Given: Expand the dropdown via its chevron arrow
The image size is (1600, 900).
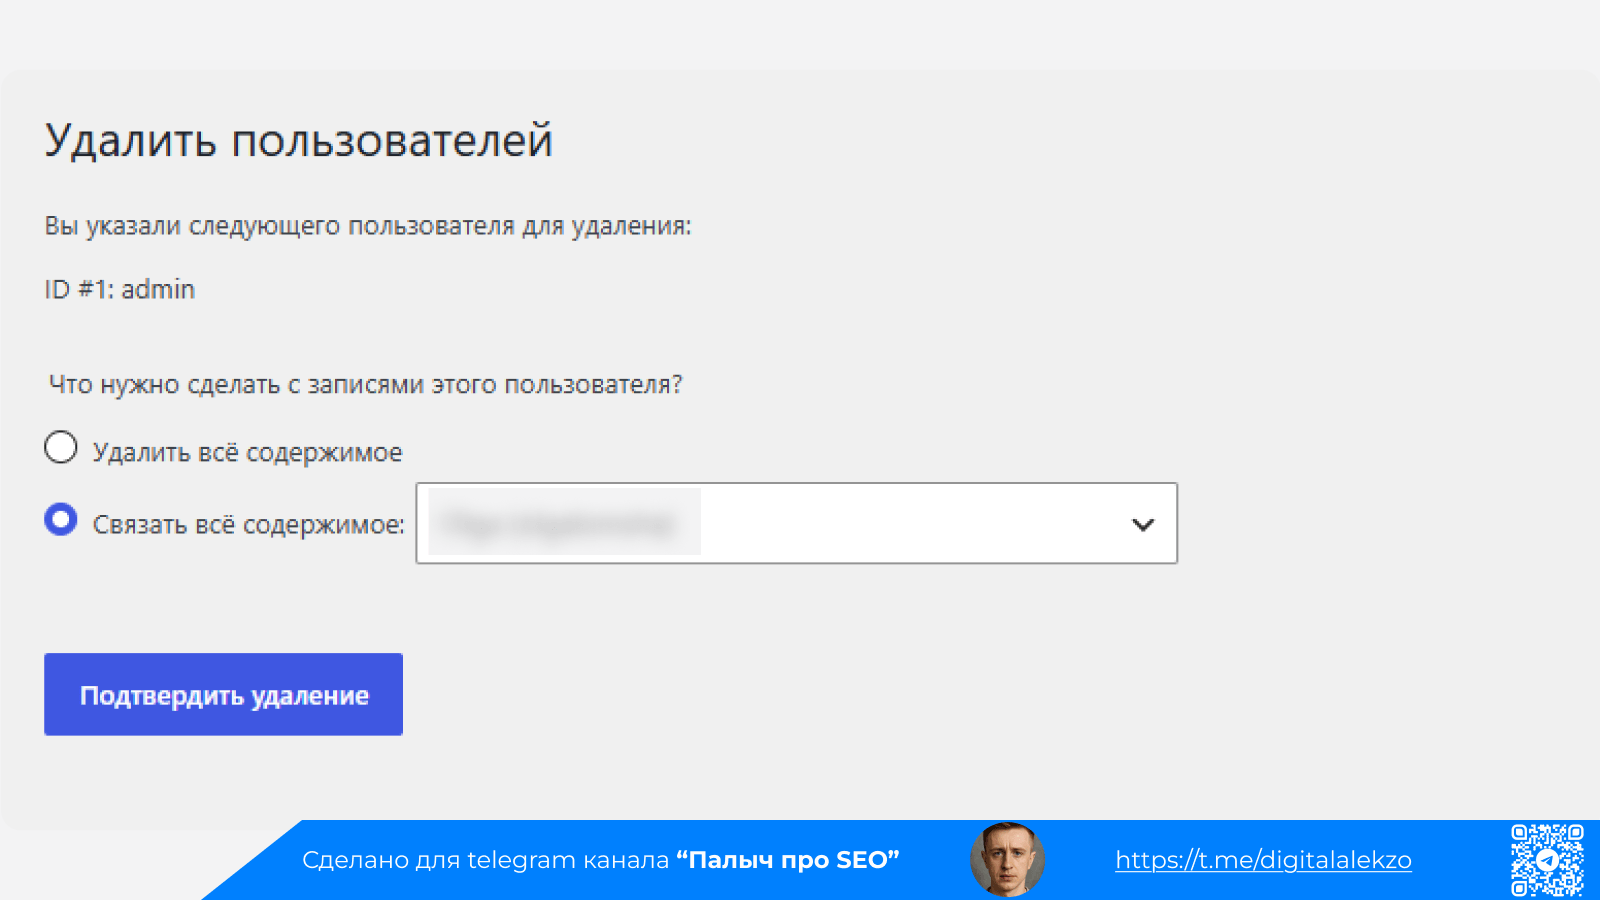Looking at the screenshot, I should click(x=1143, y=524).
